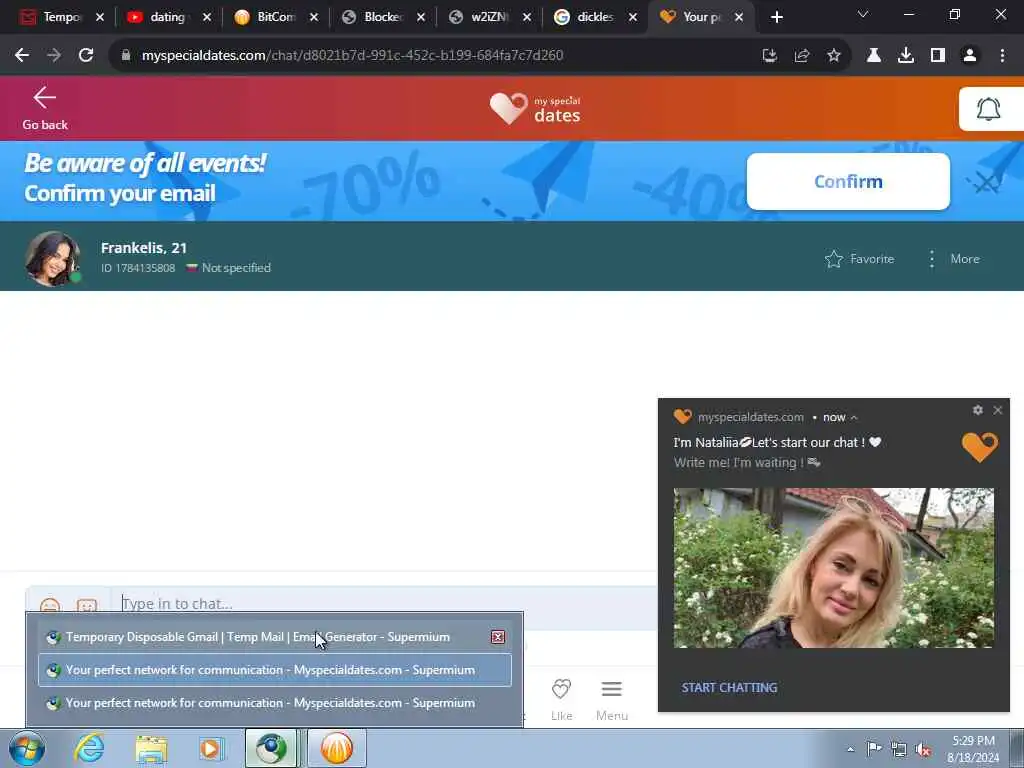Open the notifications bell
The image size is (1024, 768).
point(988,109)
